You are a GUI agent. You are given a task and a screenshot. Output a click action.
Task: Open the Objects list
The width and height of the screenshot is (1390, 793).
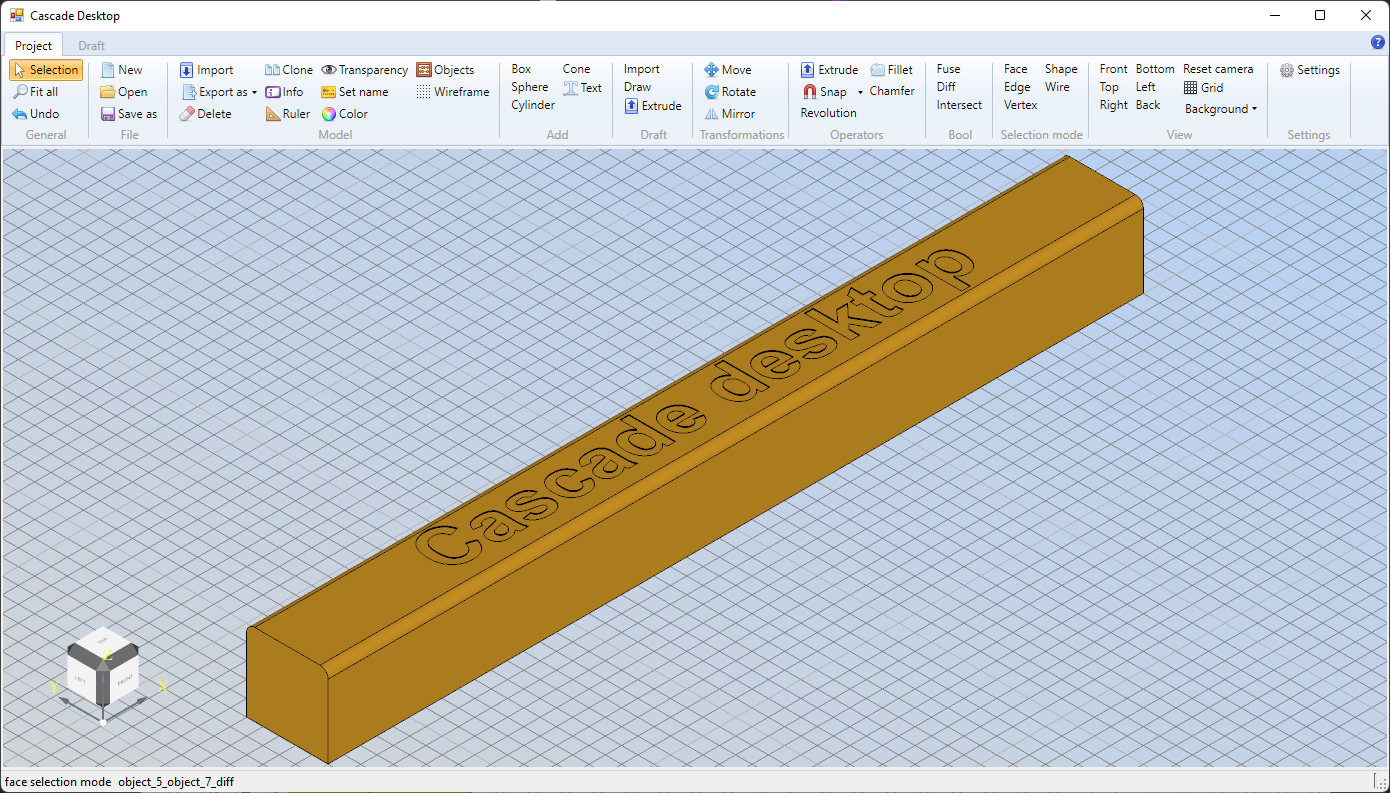pyautogui.click(x=445, y=70)
